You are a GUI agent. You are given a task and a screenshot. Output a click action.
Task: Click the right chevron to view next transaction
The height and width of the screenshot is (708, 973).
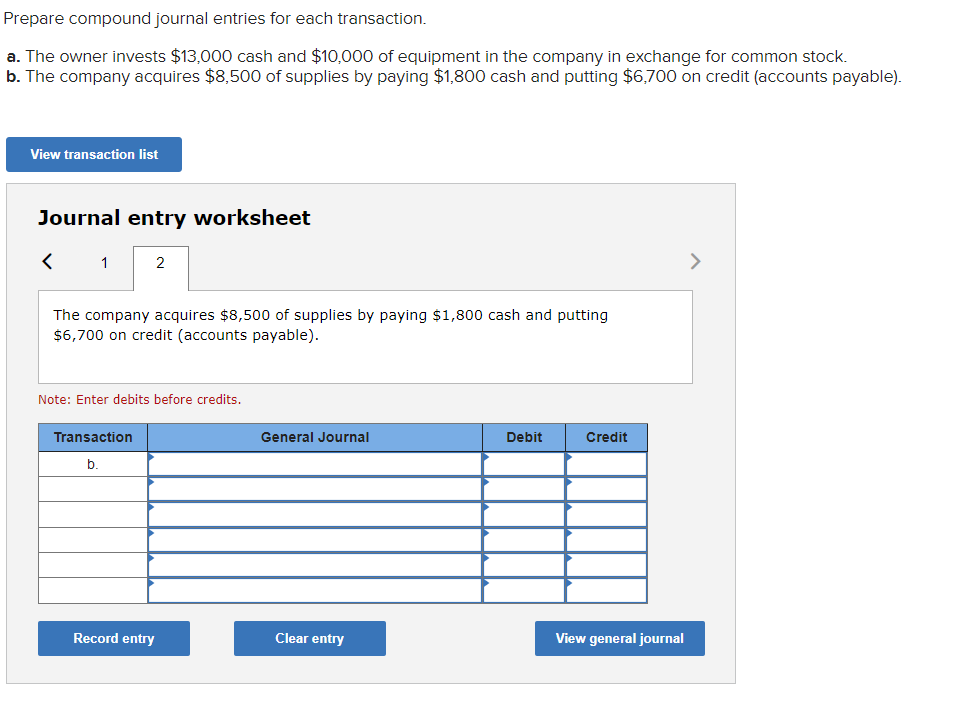tap(695, 261)
